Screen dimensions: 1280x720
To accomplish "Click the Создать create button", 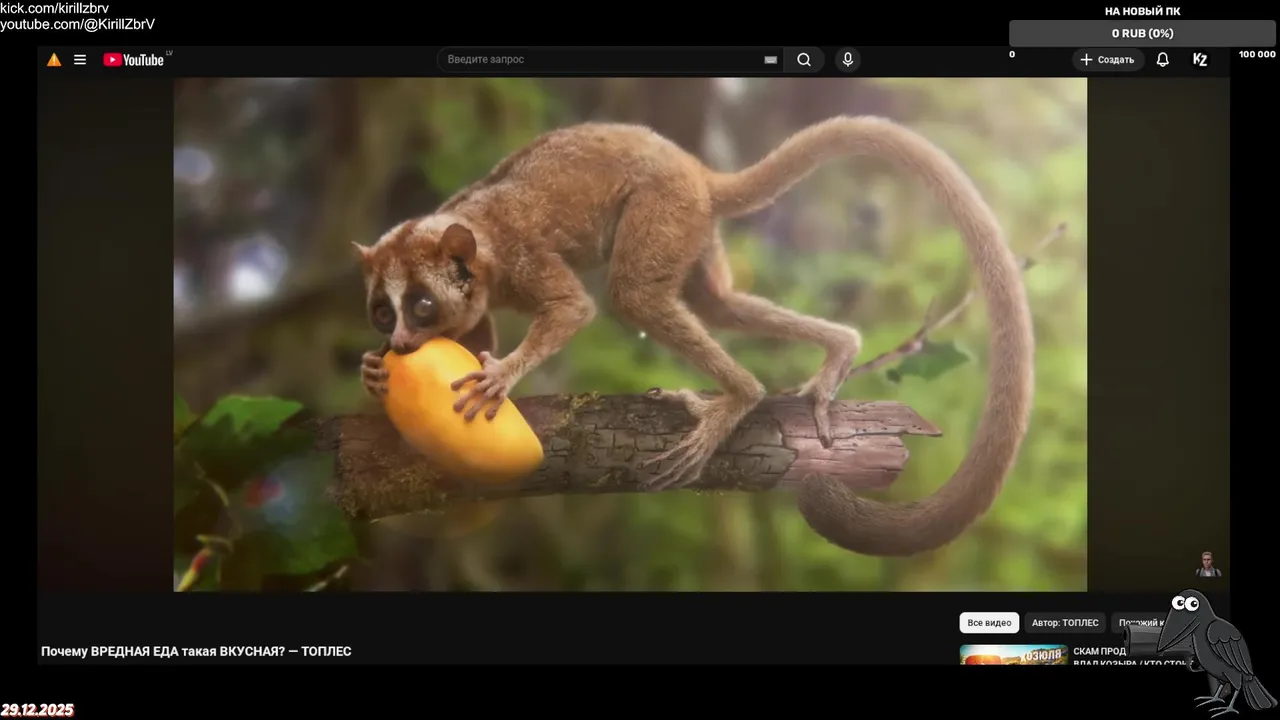I will tap(1108, 60).
